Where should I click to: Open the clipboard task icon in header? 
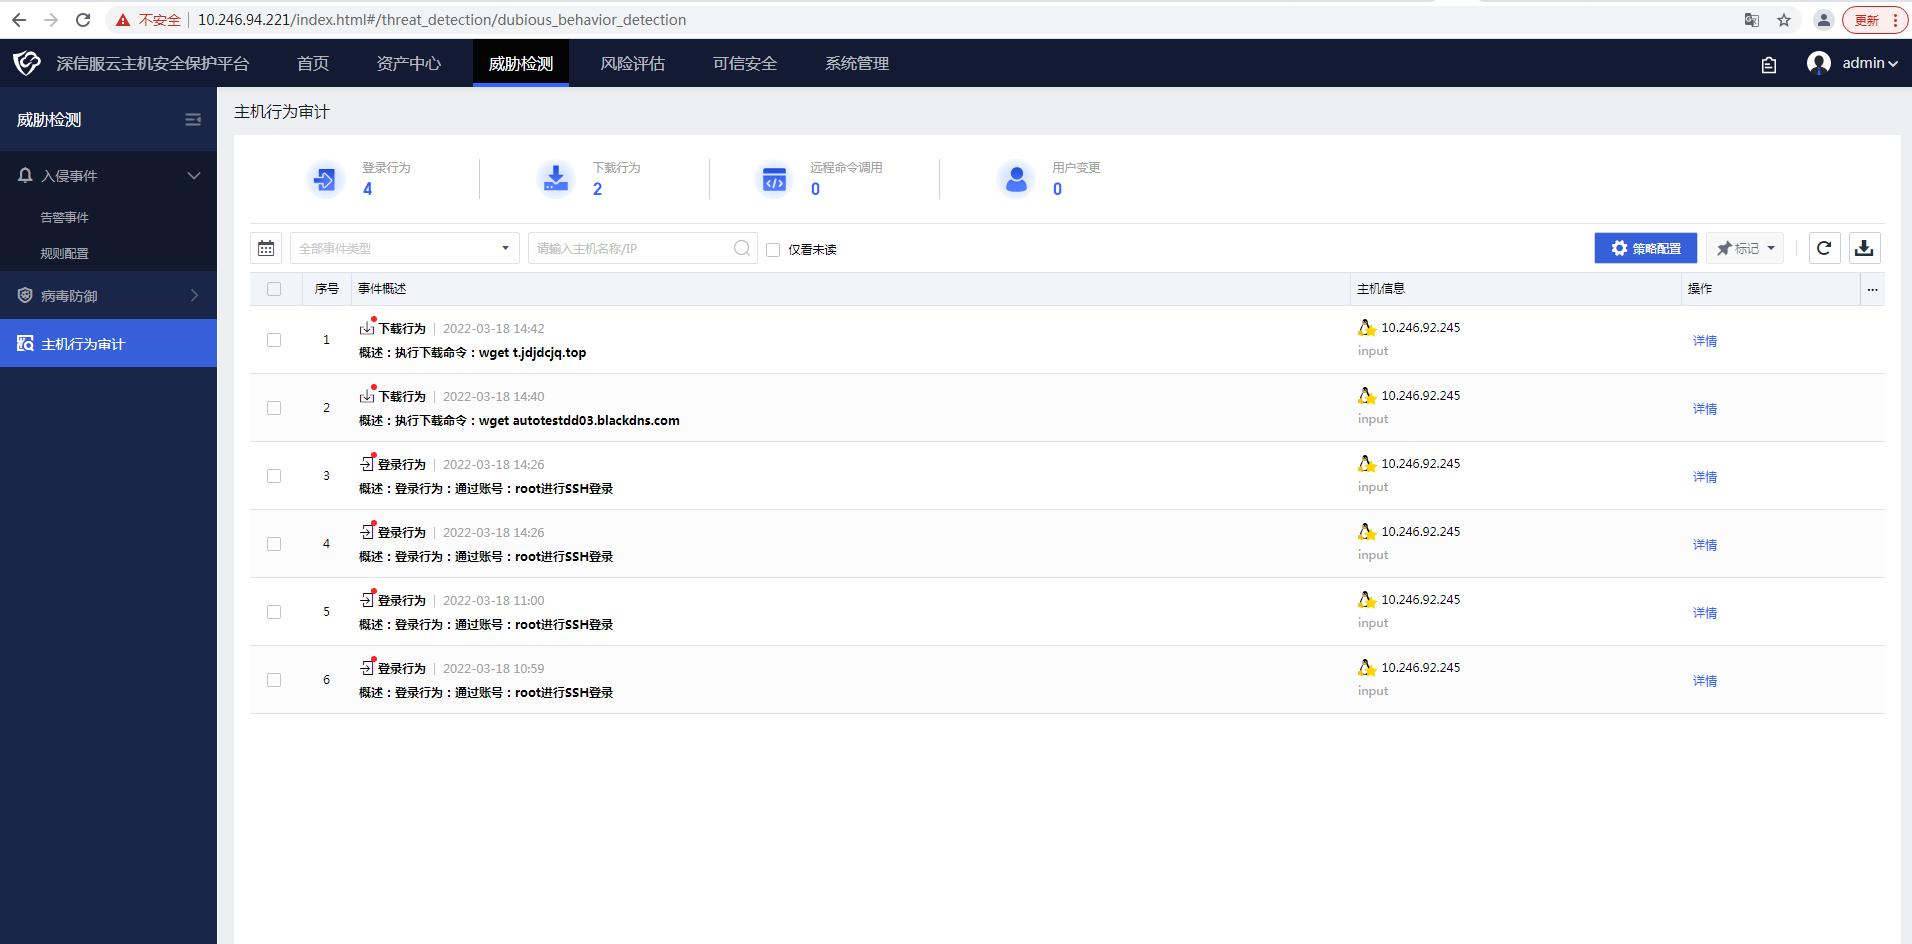(x=1769, y=65)
